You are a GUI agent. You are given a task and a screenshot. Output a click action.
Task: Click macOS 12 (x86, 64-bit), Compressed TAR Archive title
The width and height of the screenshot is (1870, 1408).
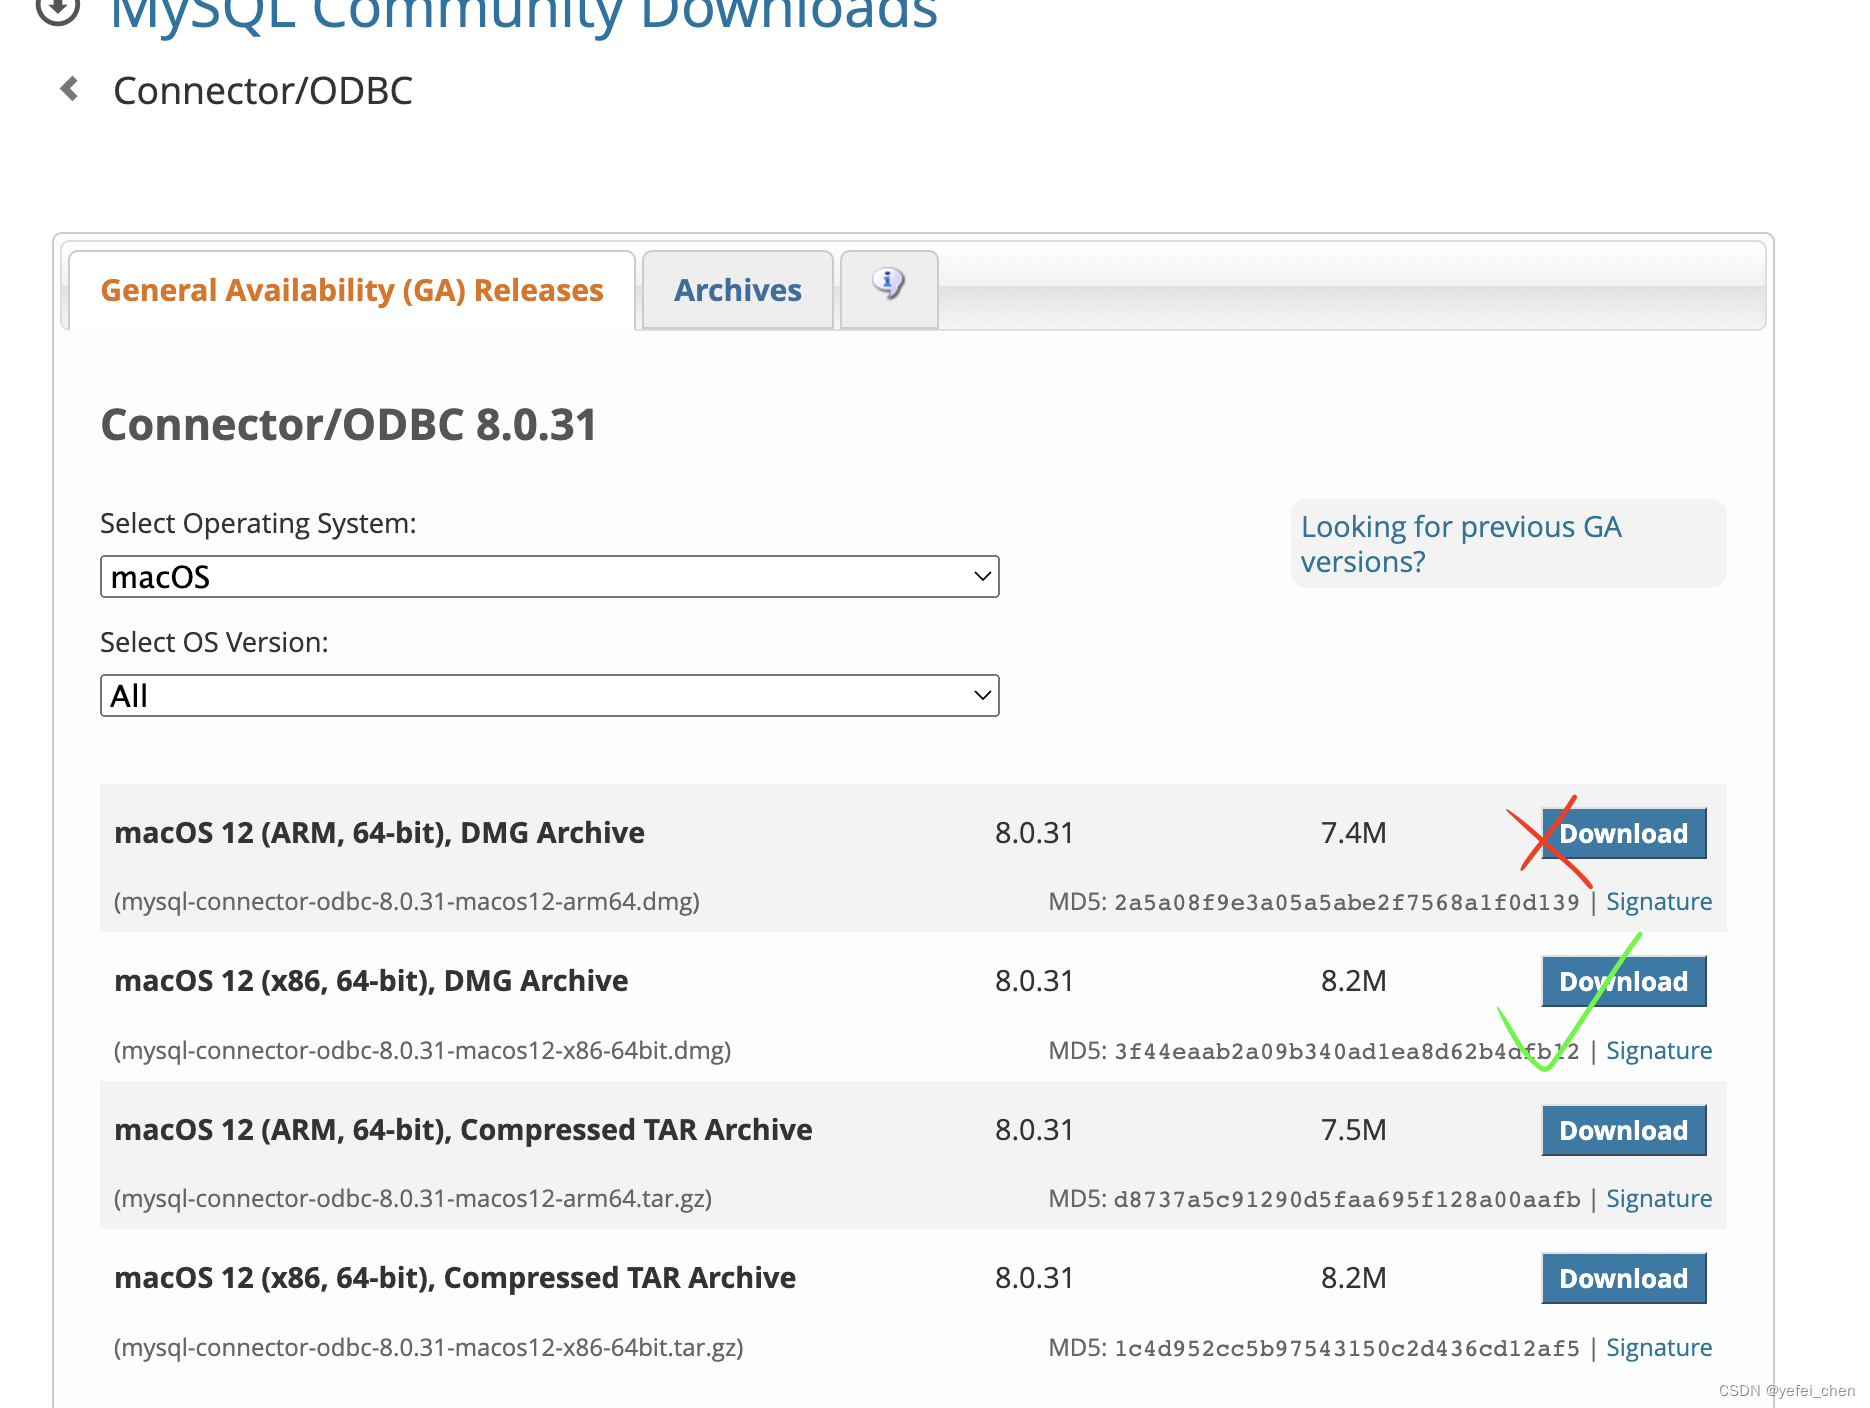(455, 1278)
